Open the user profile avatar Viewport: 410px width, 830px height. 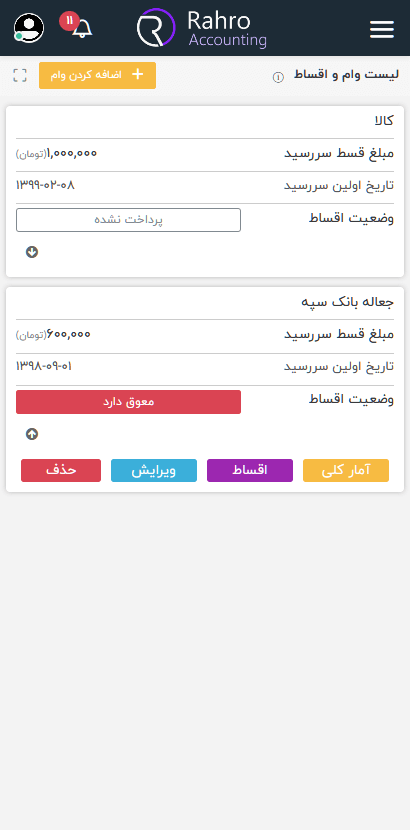[29, 28]
